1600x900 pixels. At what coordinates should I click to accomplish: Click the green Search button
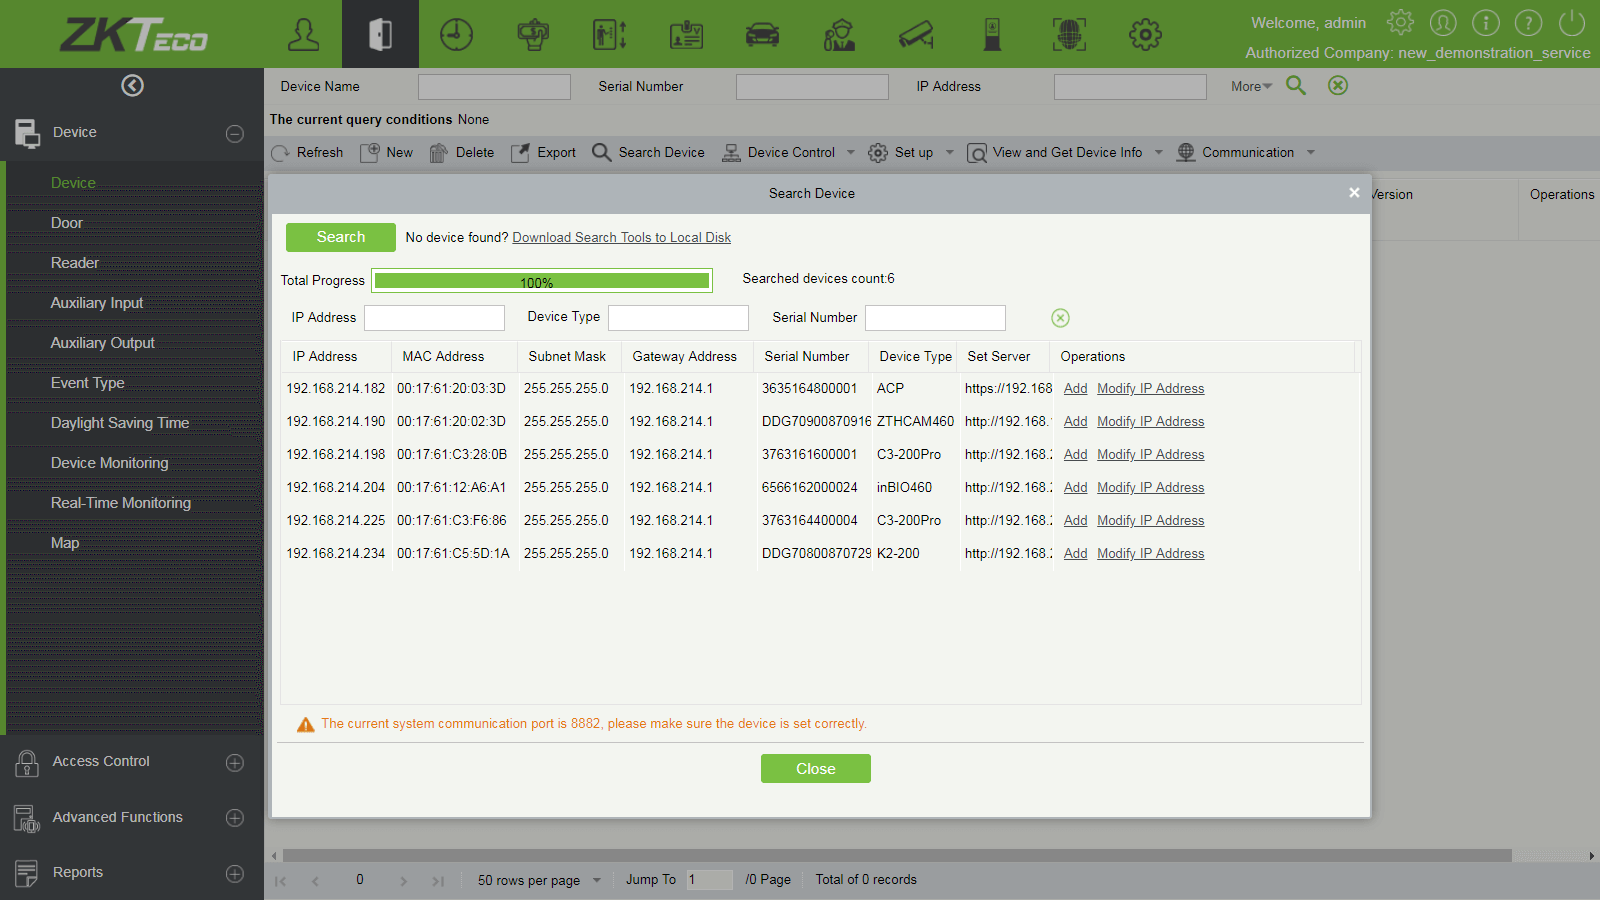tap(340, 237)
